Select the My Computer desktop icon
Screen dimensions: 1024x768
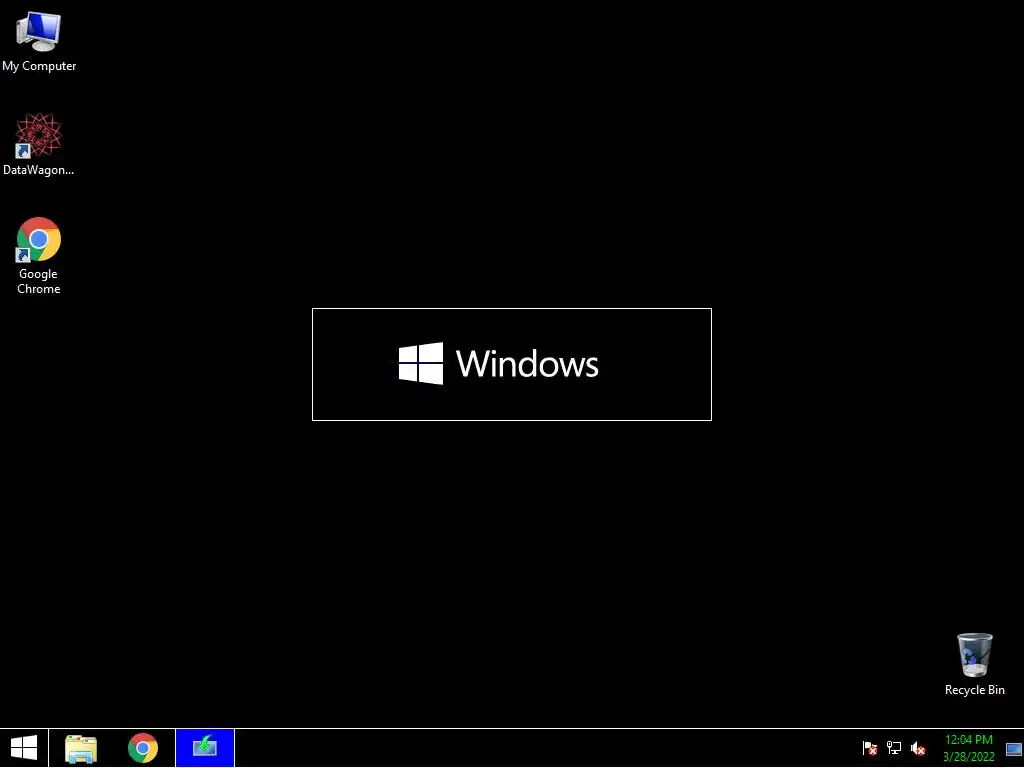39,41
